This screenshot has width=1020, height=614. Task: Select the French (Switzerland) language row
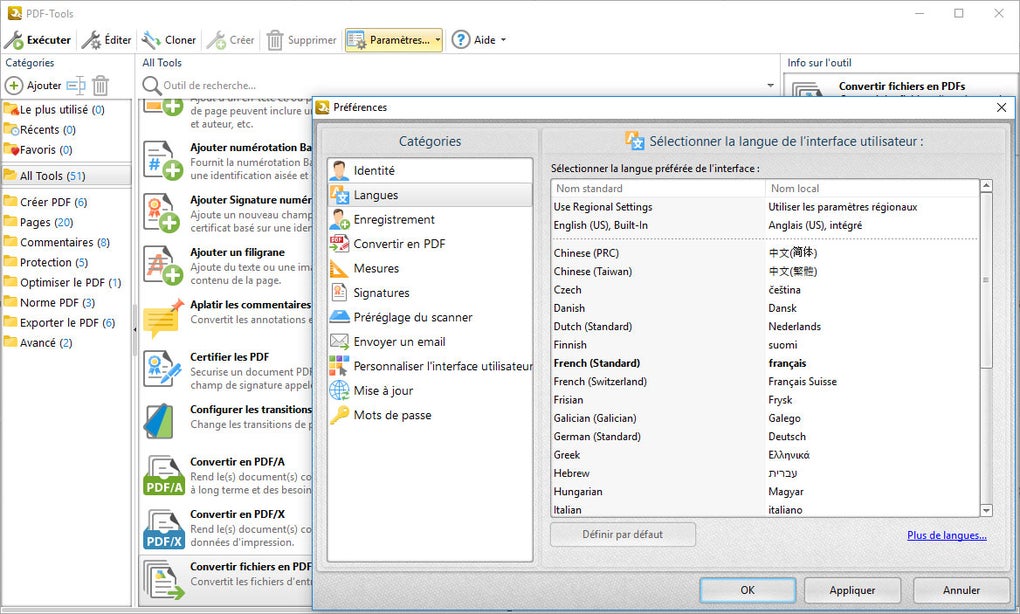tap(765, 382)
